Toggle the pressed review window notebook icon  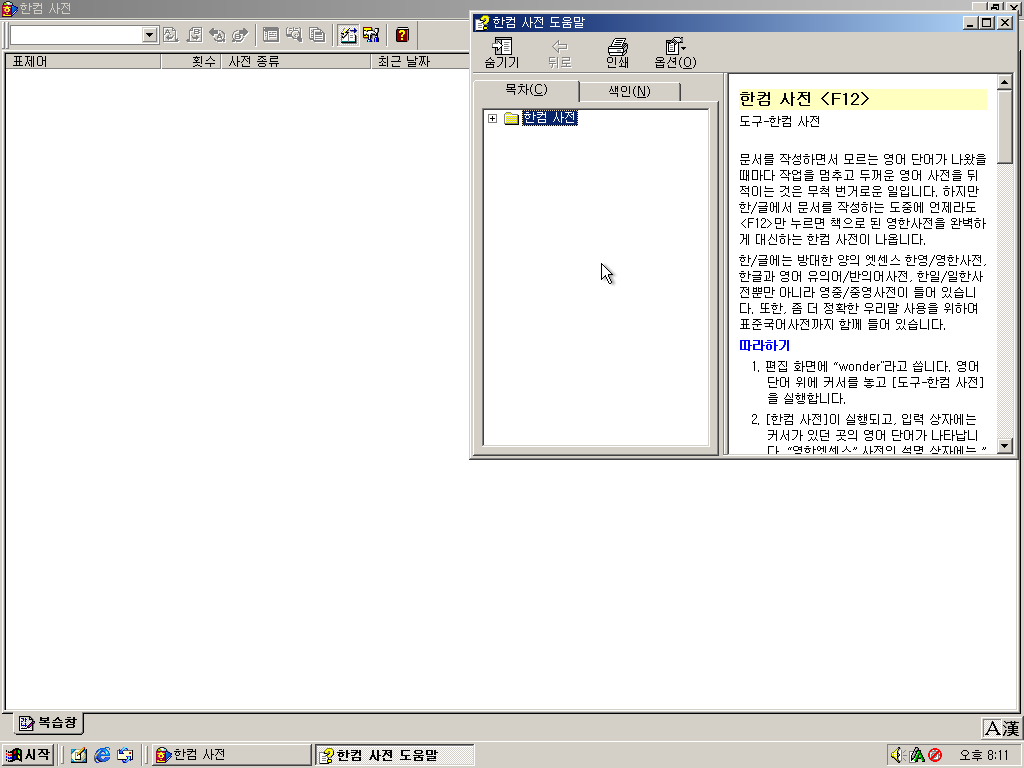(x=348, y=35)
